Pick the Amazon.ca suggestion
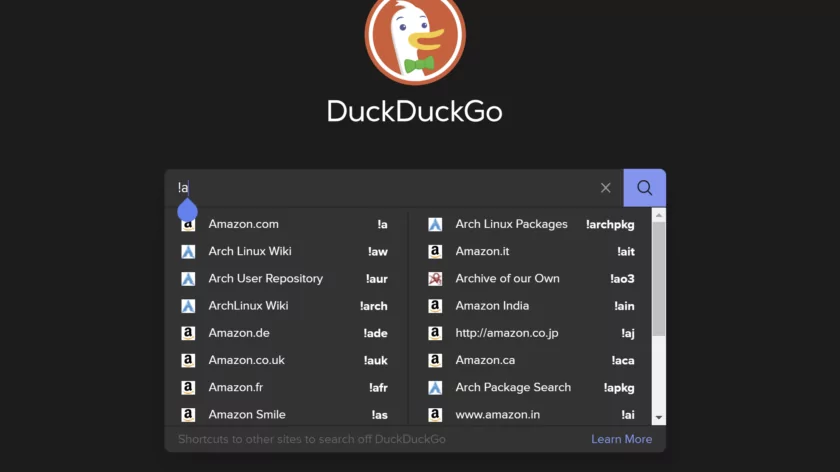The height and width of the screenshot is (472, 840). [531, 360]
